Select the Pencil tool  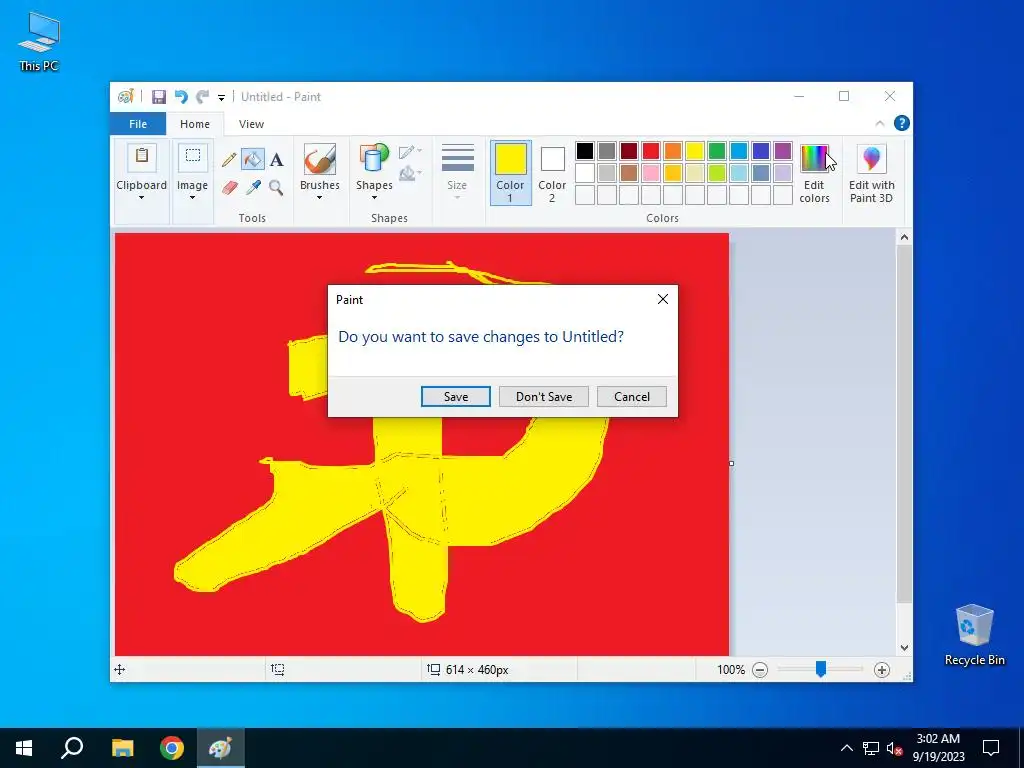click(x=229, y=159)
